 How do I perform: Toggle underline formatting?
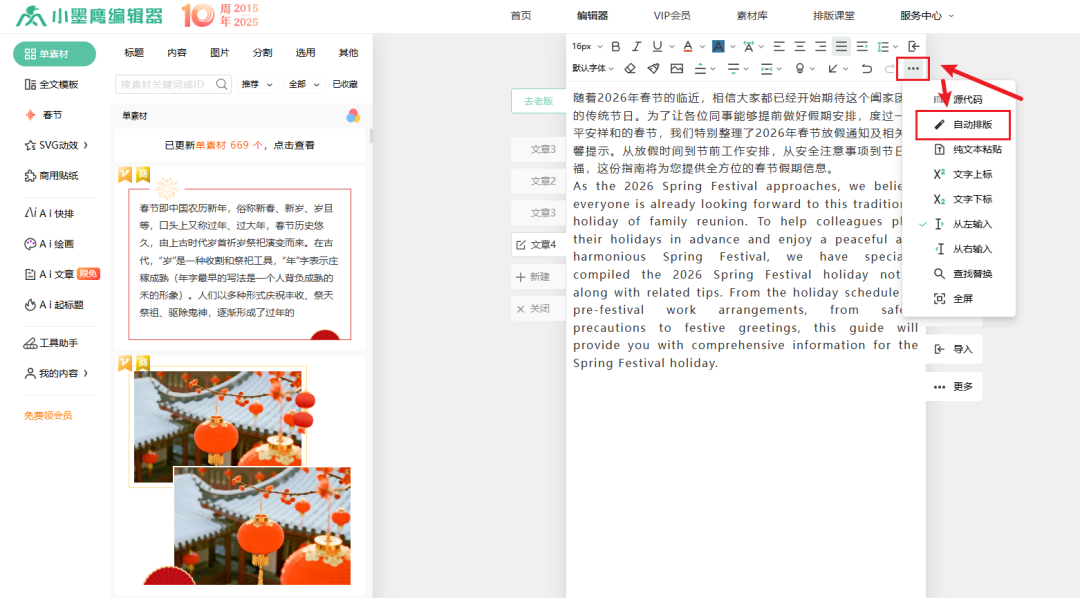pyautogui.click(x=658, y=45)
